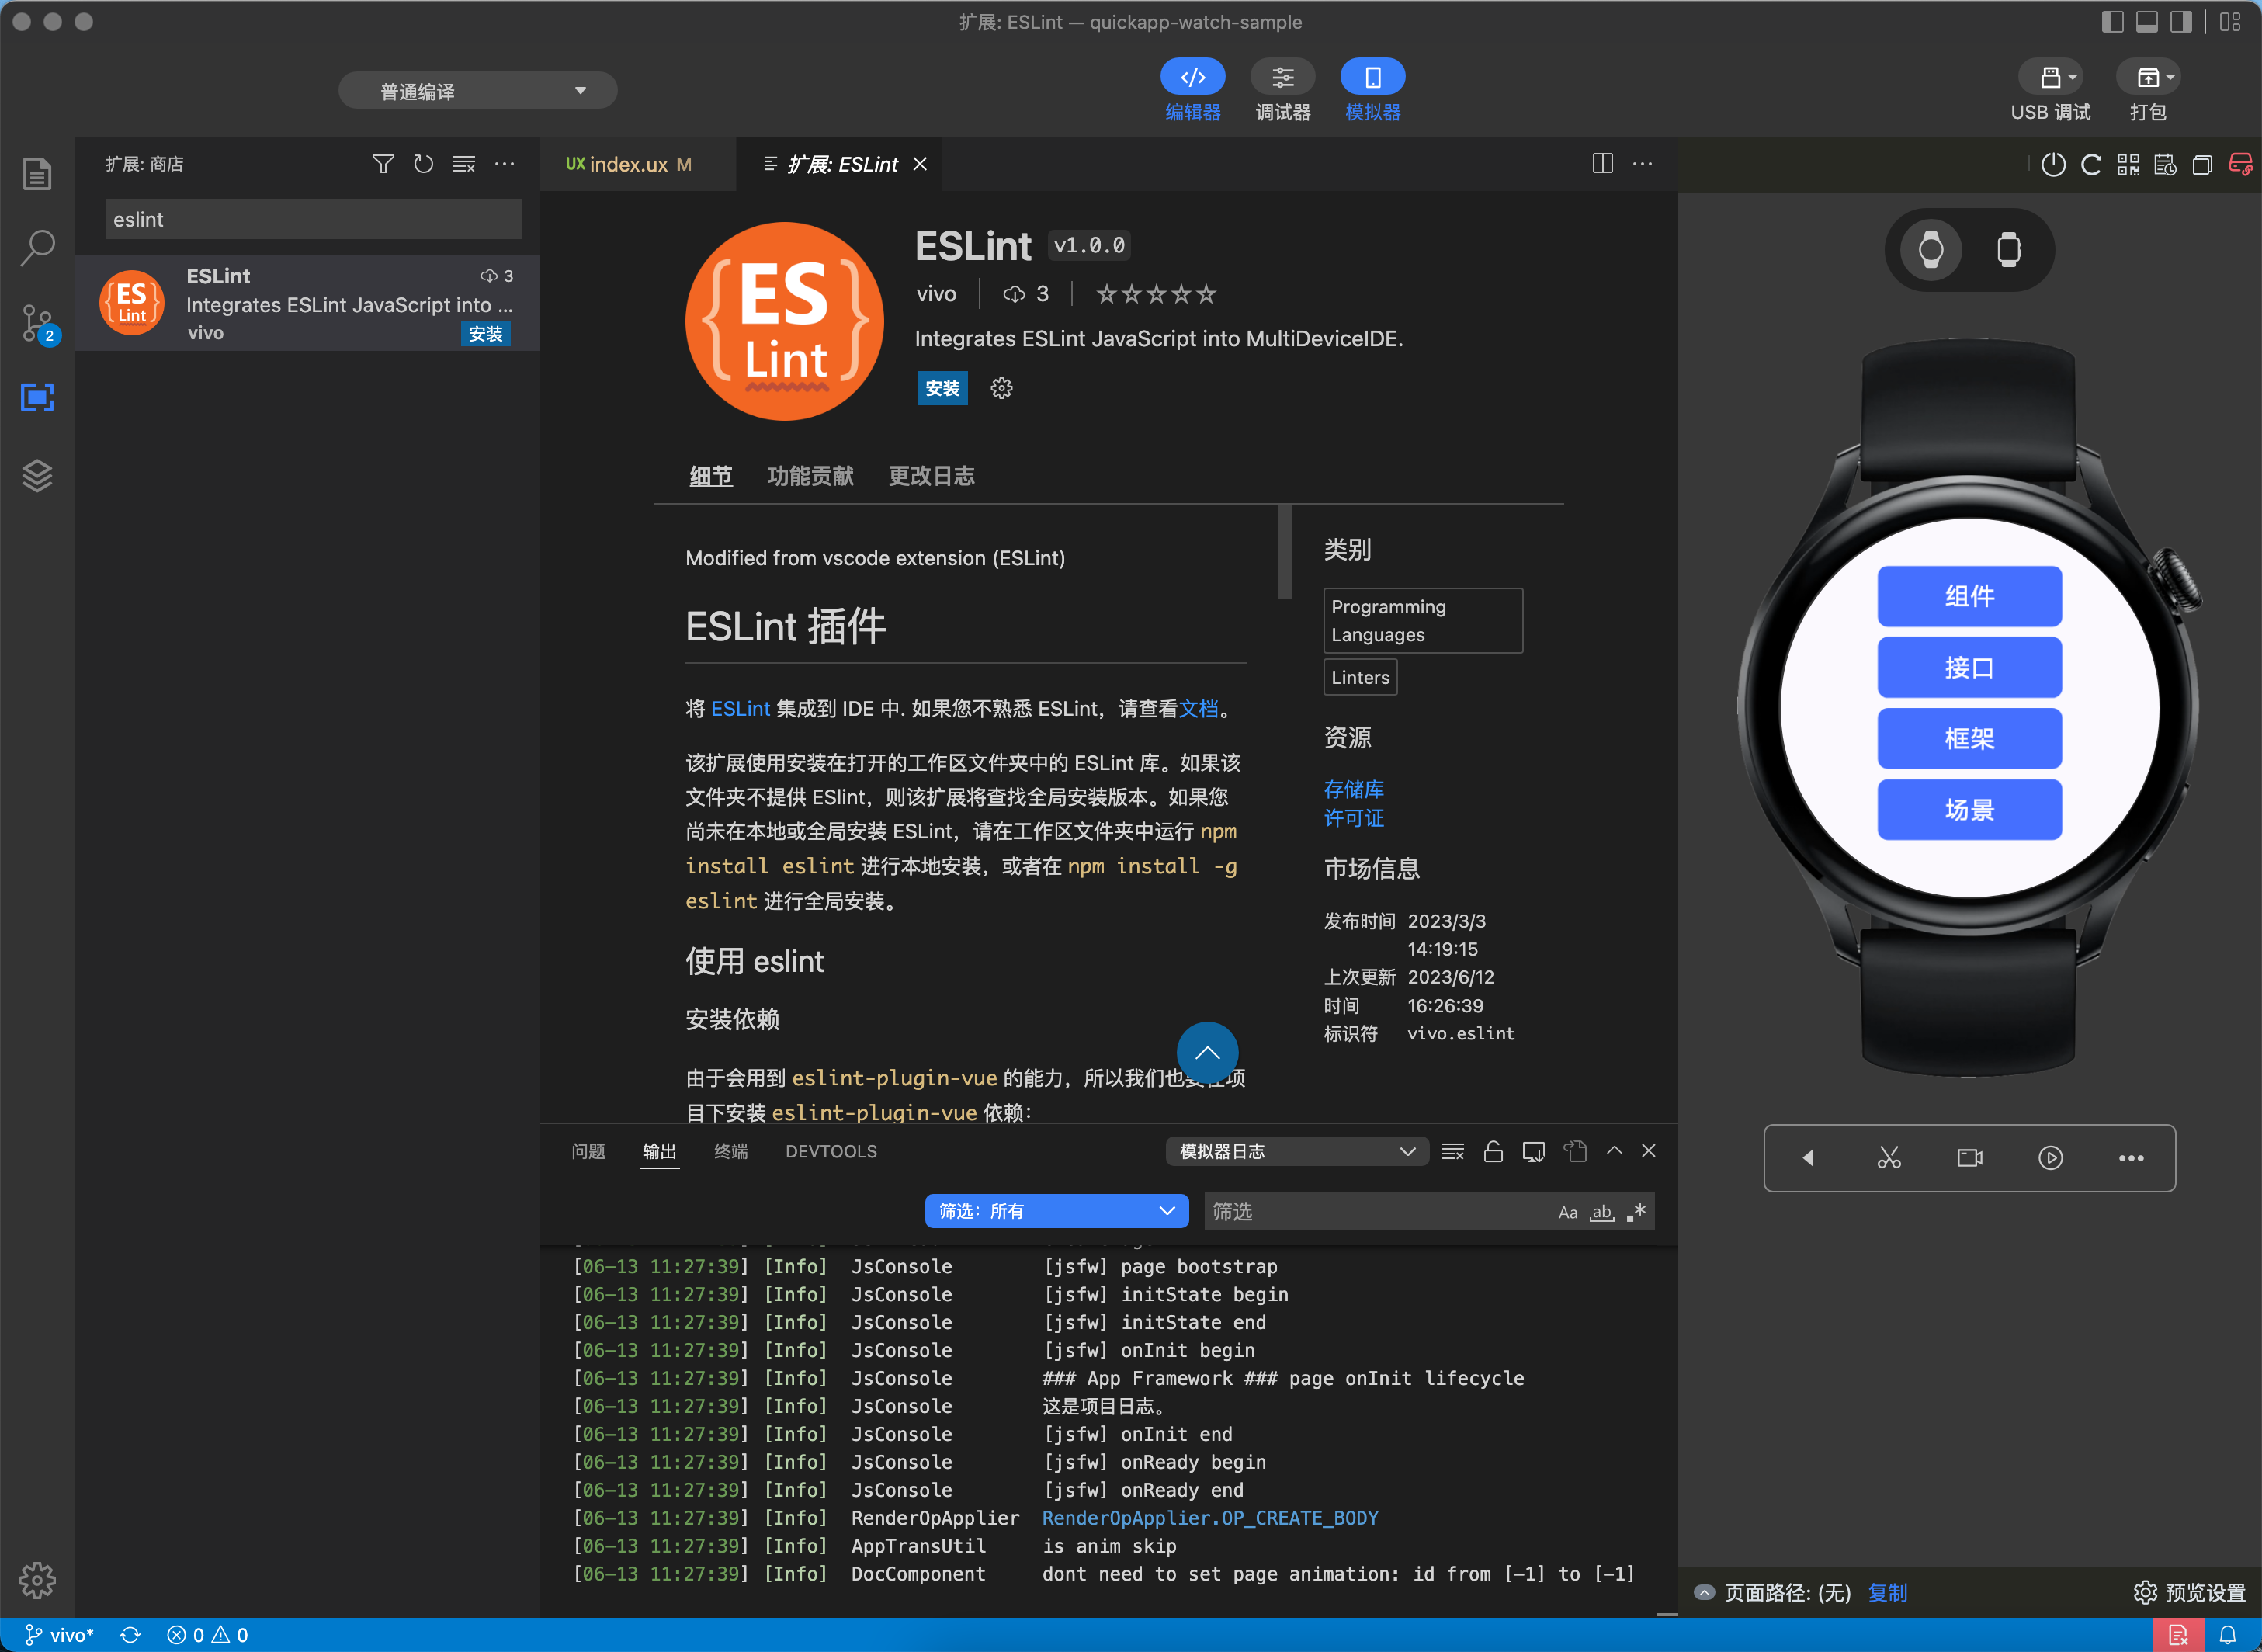2262x1652 pixels.
Task: Filter extensions with the funnel icon
Action: point(383,164)
